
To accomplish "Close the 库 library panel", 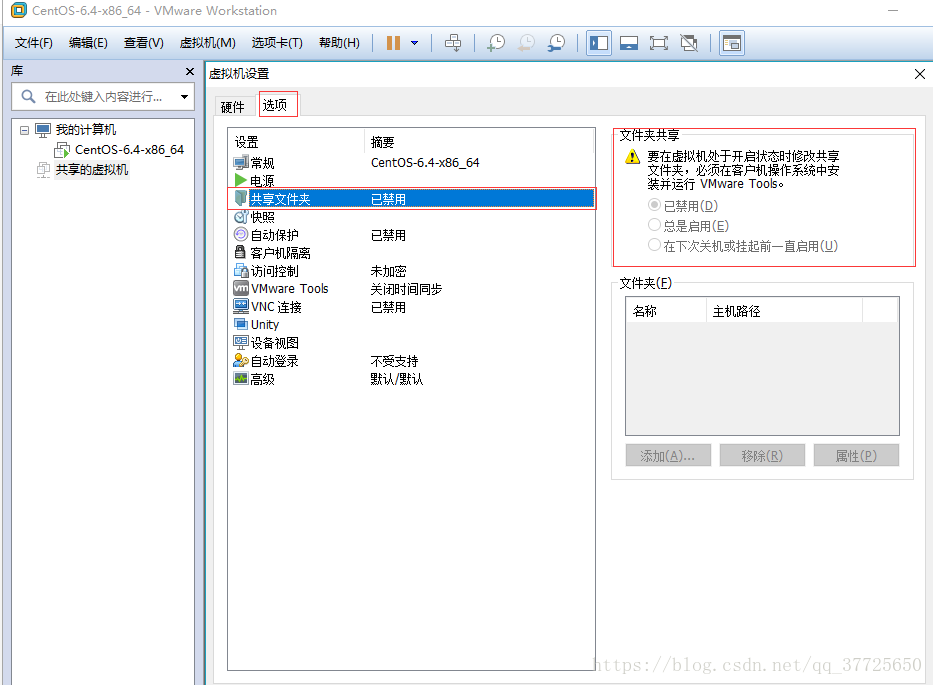I will [190, 71].
